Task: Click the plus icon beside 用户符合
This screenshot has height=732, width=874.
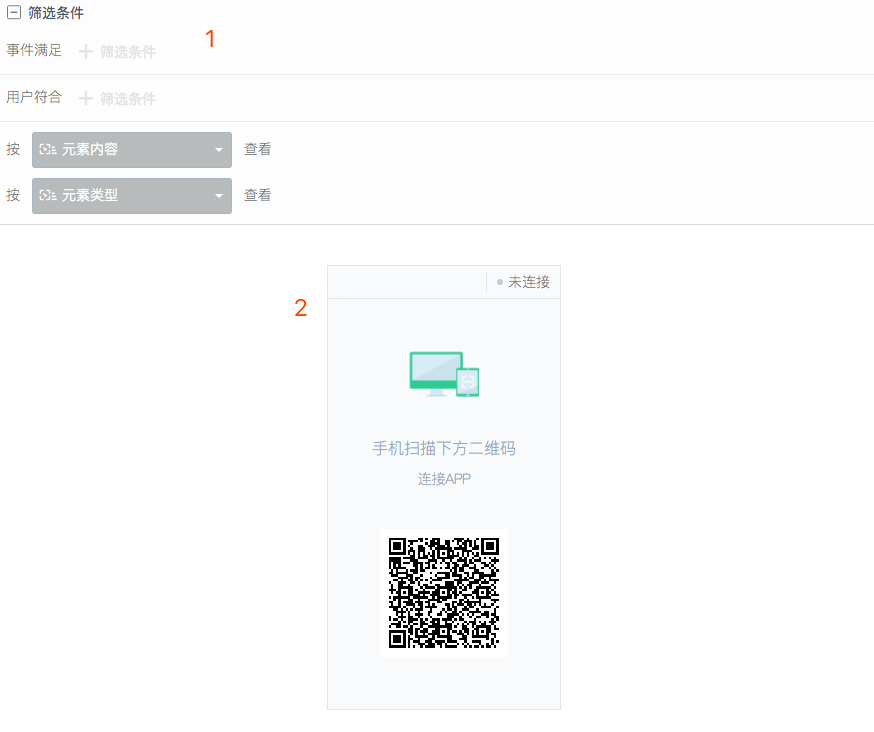Action: coord(85,99)
